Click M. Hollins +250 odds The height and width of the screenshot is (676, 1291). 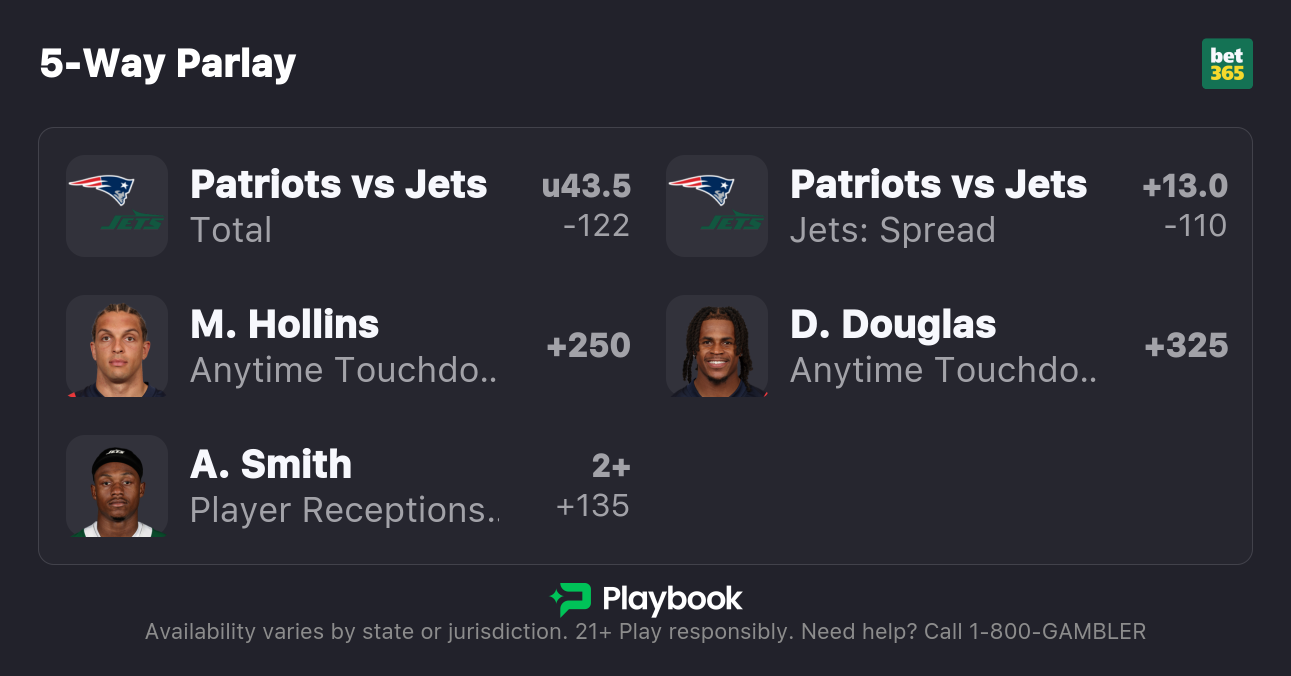(x=588, y=346)
